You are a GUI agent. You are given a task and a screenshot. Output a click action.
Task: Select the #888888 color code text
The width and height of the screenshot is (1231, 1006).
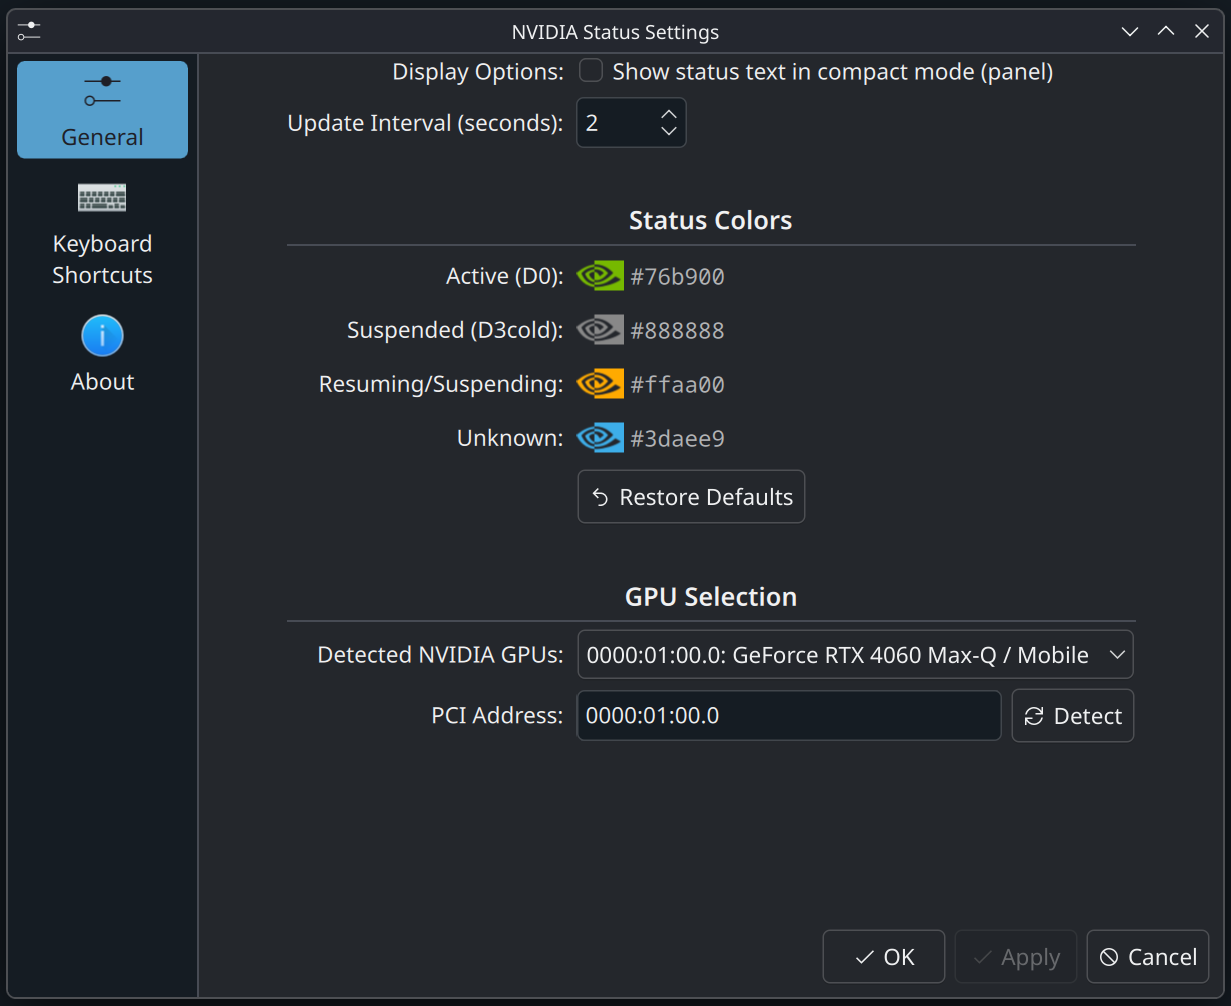[x=677, y=330]
